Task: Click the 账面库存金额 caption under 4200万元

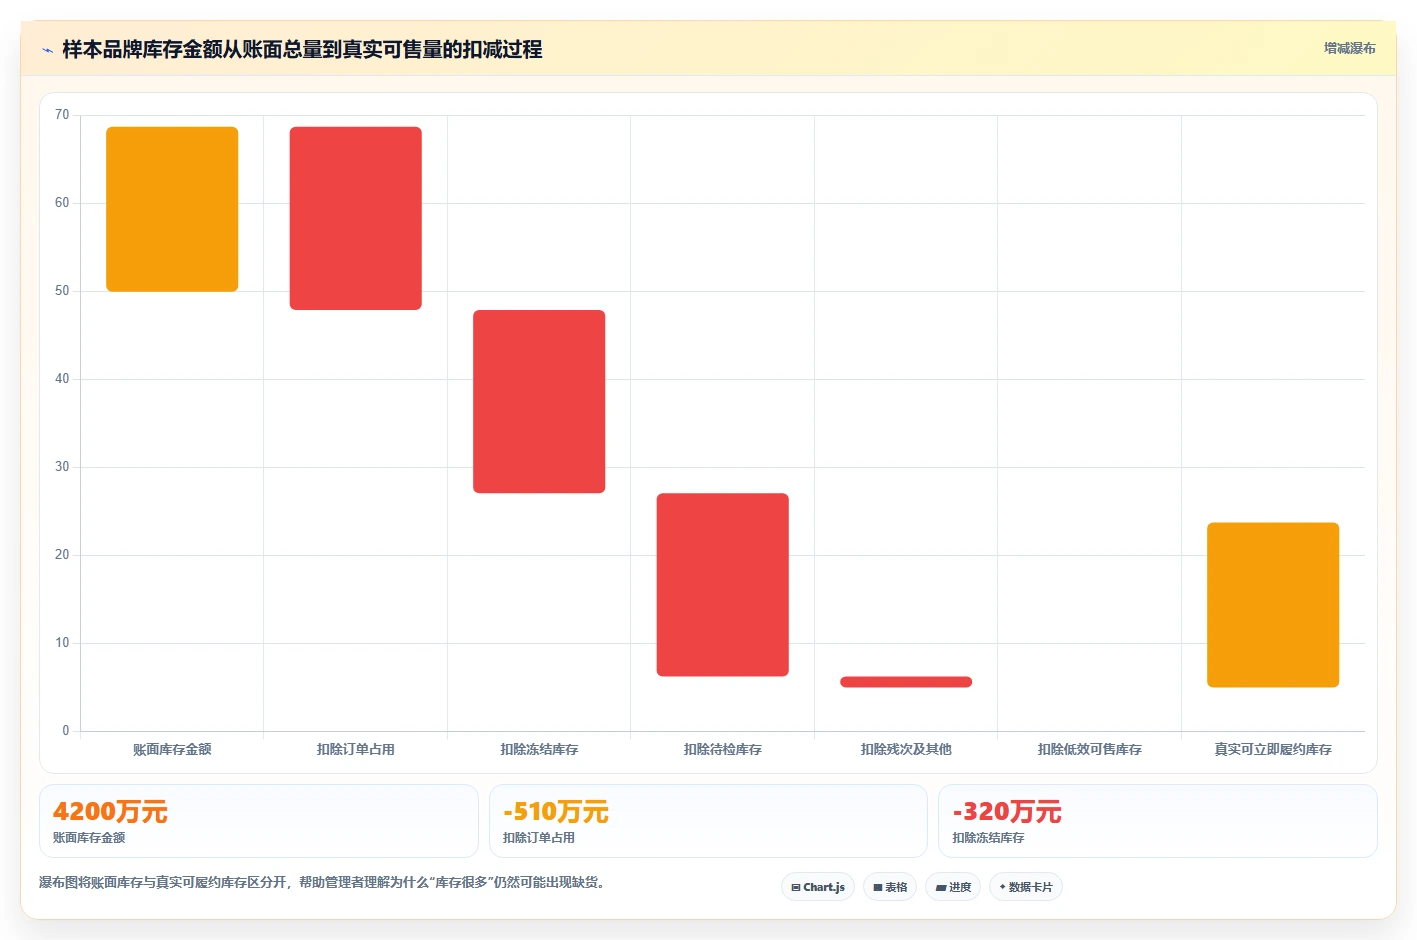Action: (x=89, y=838)
